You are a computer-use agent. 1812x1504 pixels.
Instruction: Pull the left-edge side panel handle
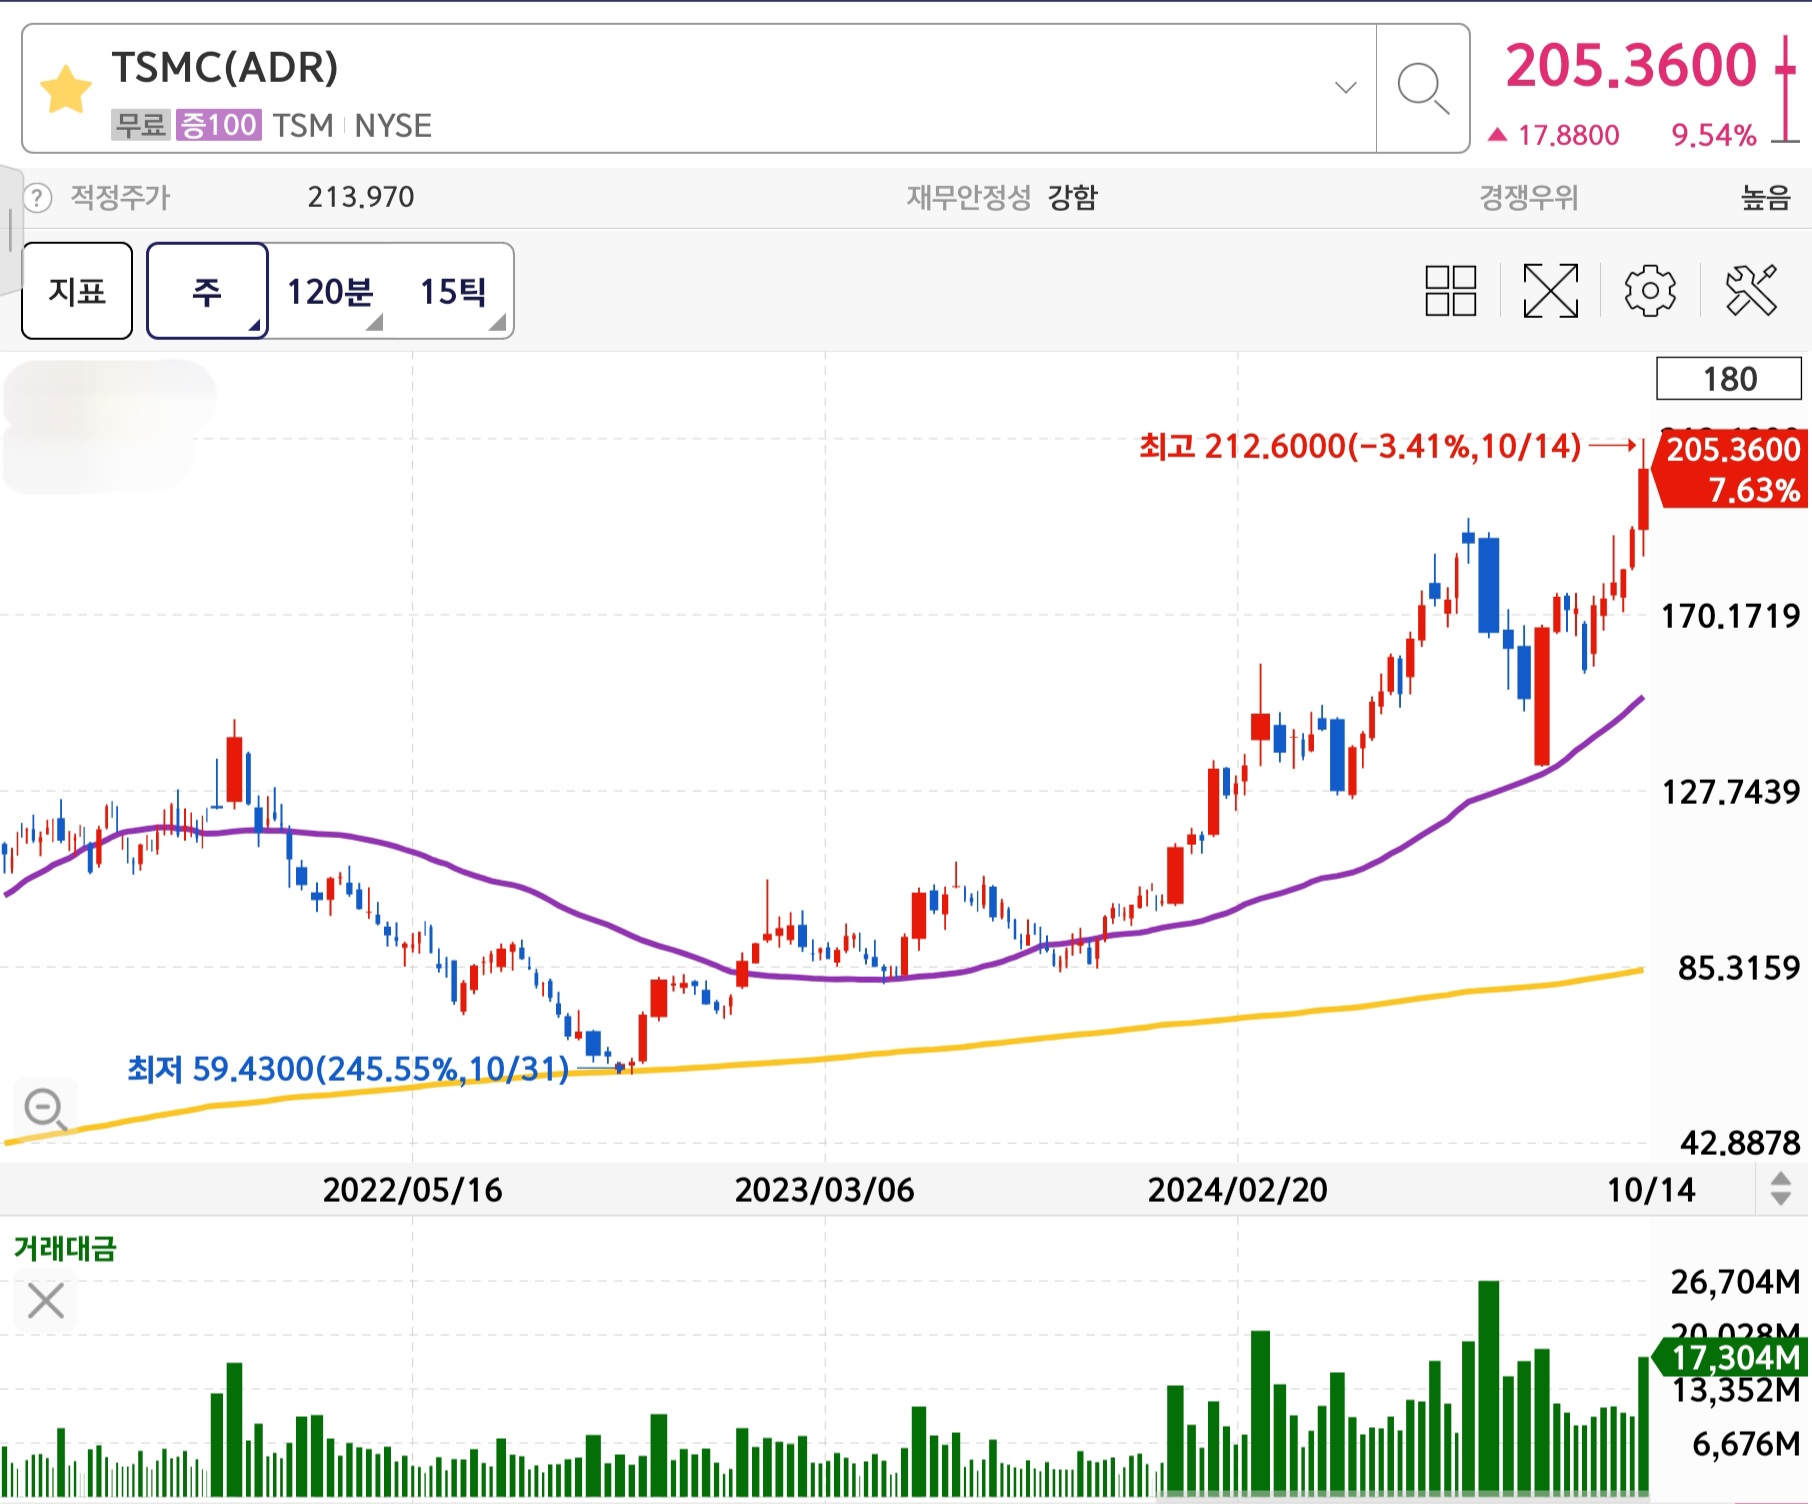tap(10, 230)
